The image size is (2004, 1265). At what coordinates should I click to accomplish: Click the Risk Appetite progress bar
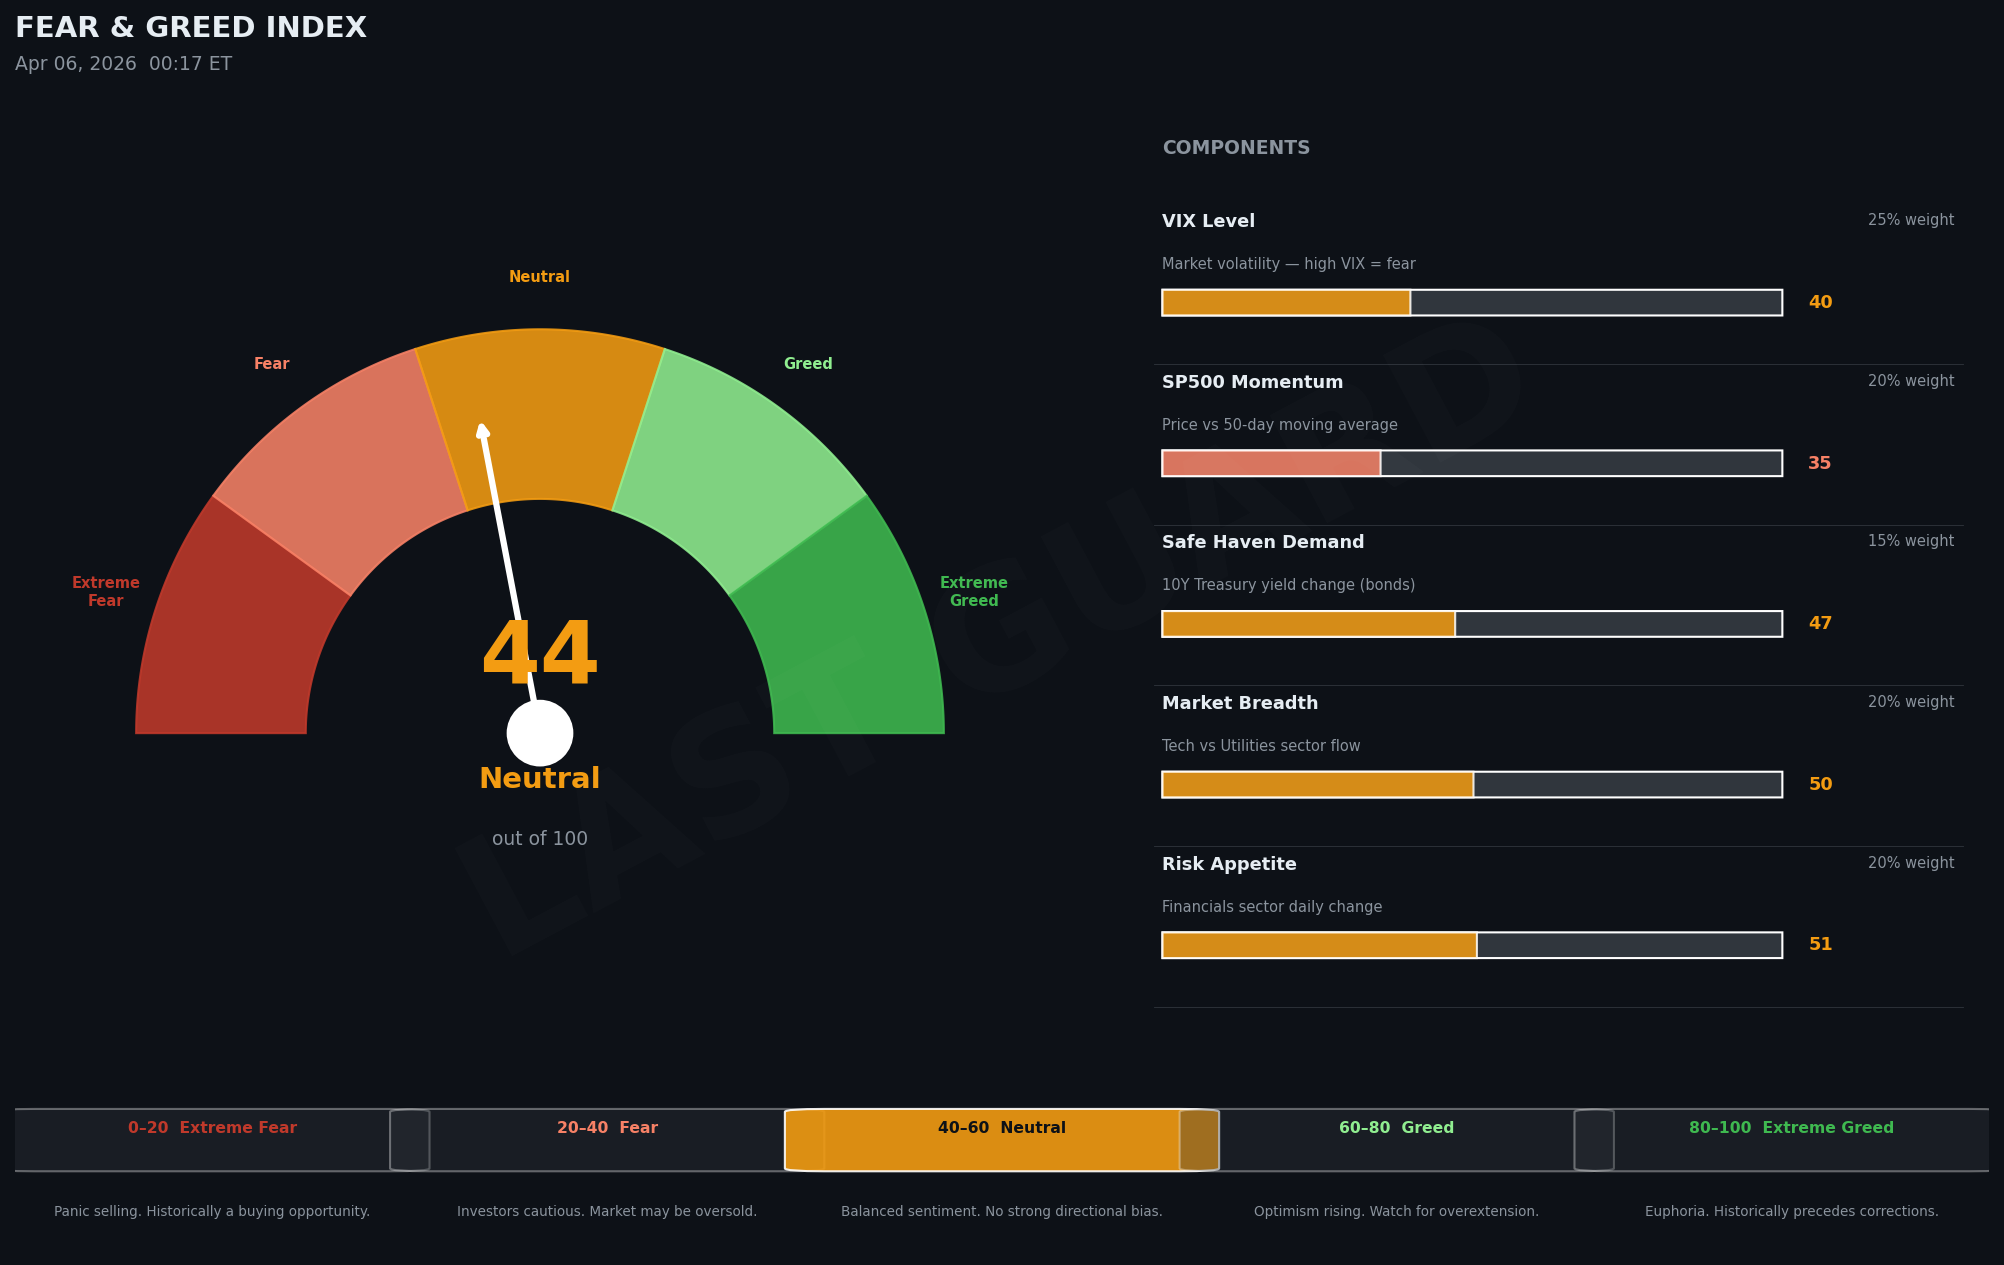click(1472, 945)
